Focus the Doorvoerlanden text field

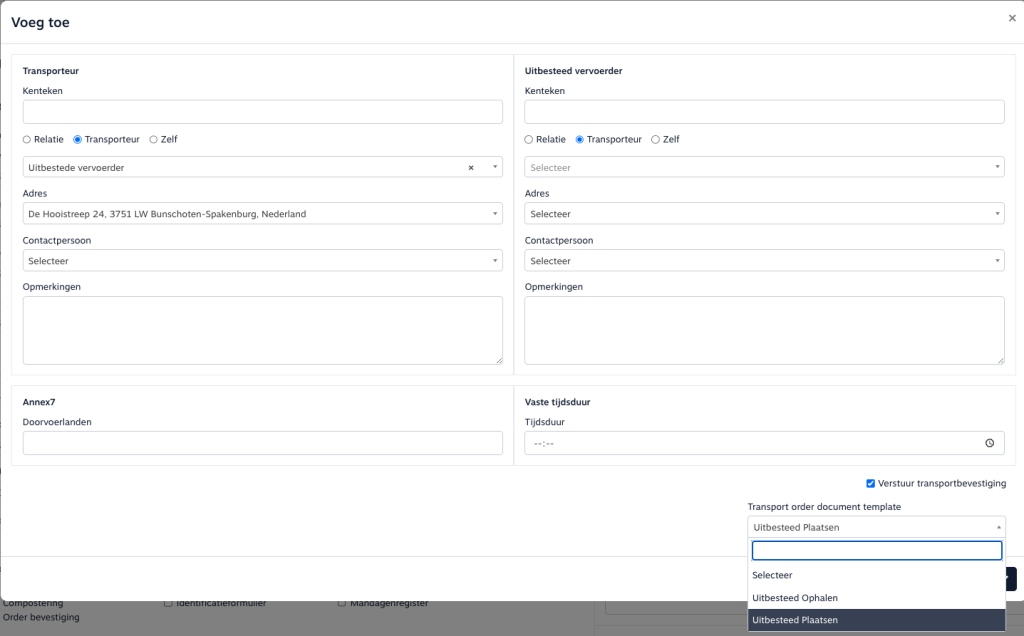[262, 443]
